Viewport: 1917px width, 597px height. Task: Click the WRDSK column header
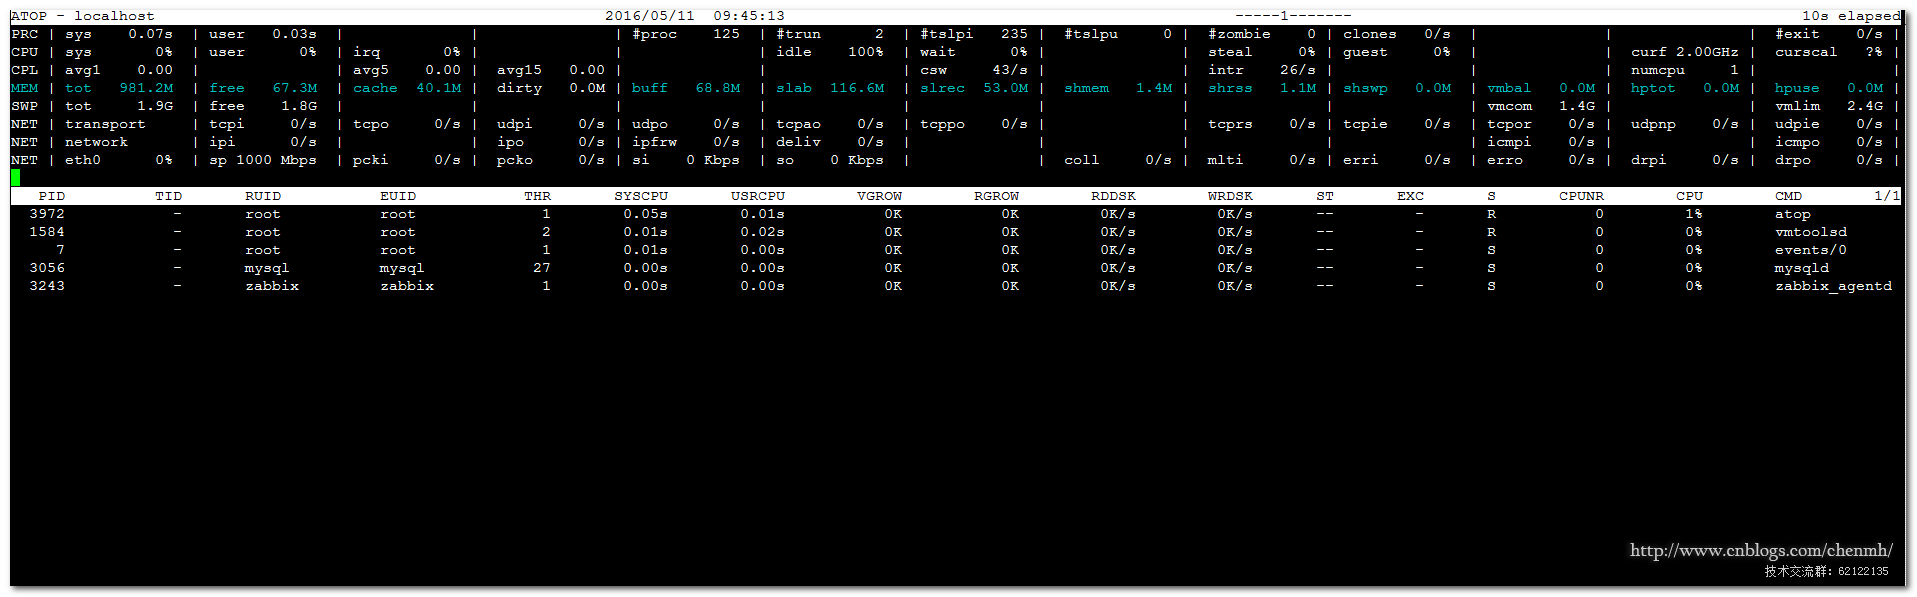click(1230, 196)
